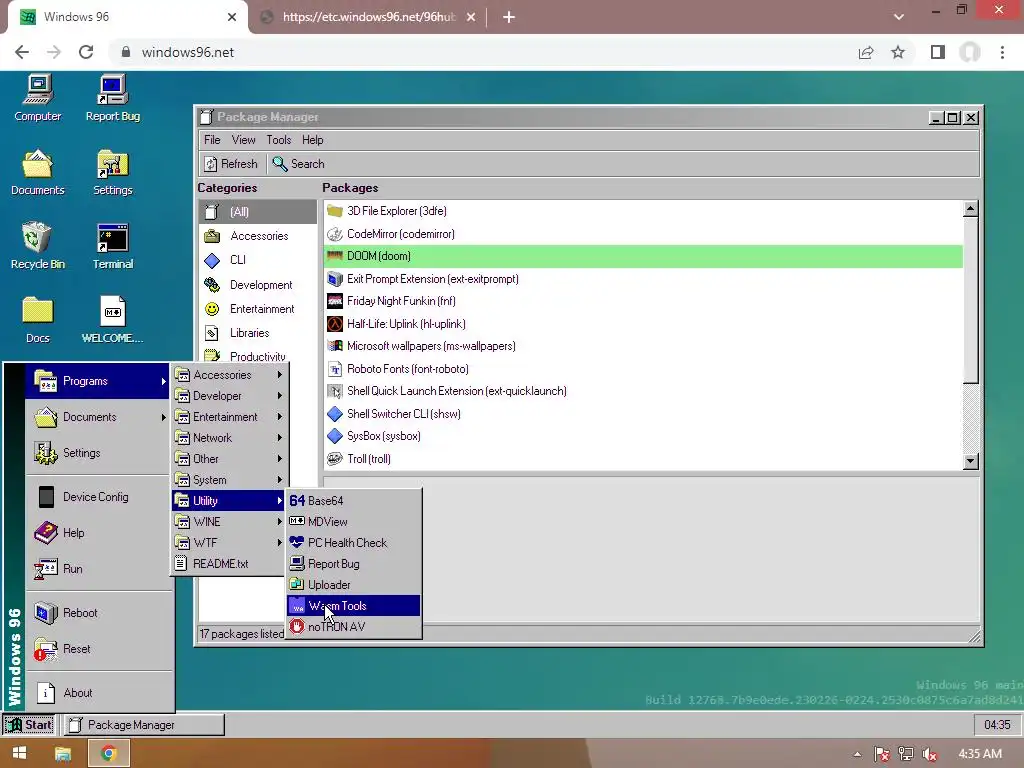Select the CLI category
Viewport: 1024px width, 768px height.
258,260
